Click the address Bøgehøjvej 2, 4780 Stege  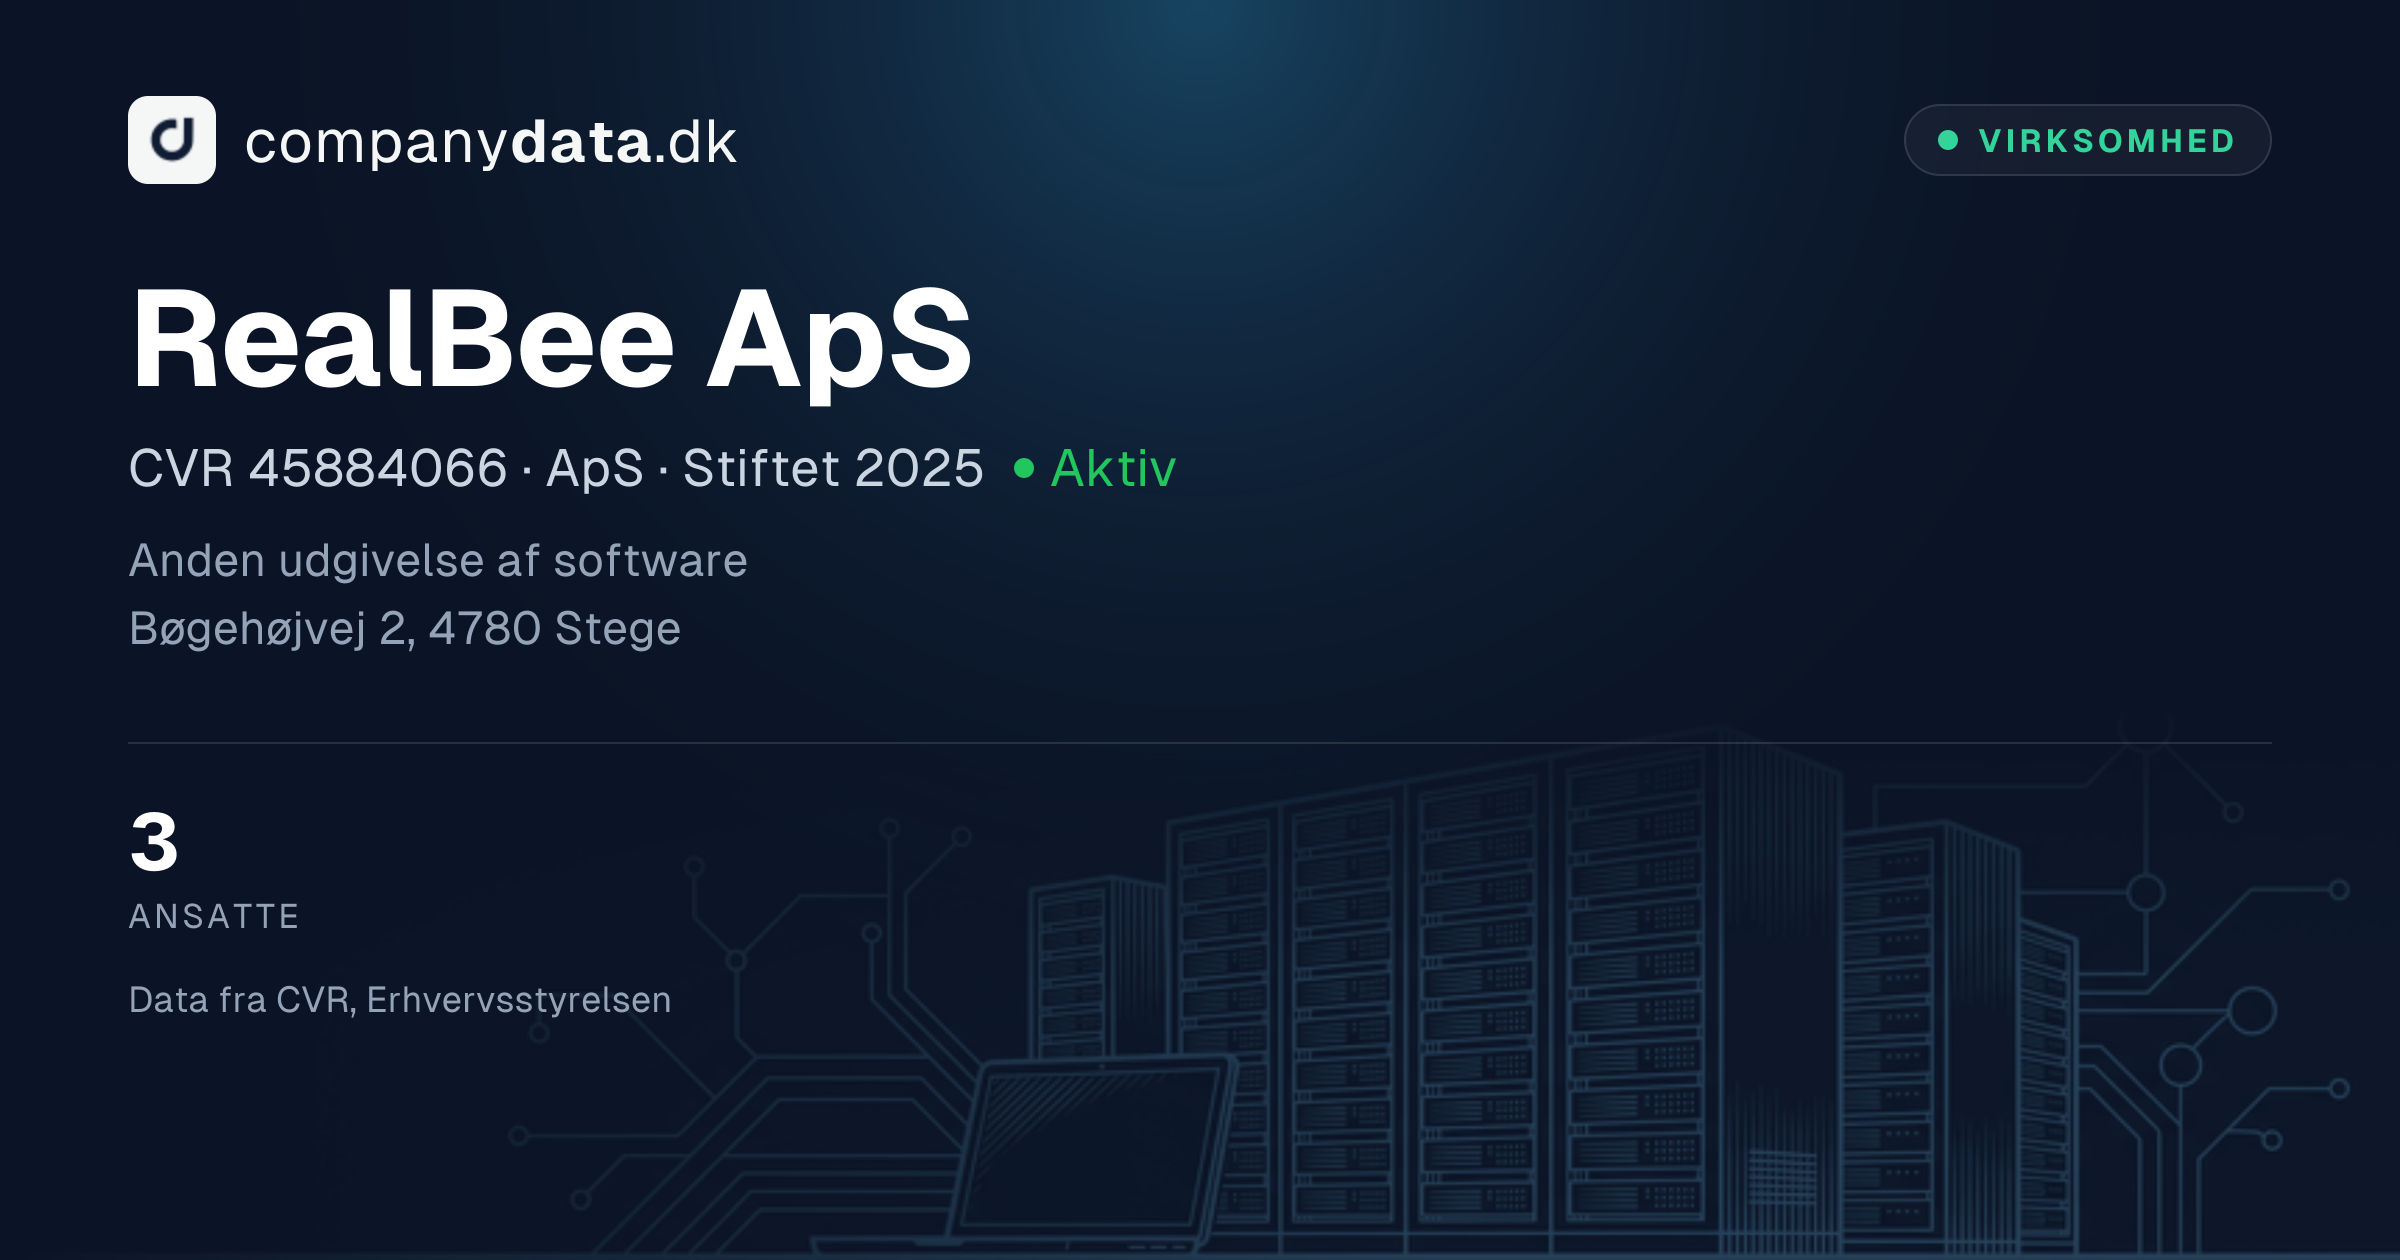tap(405, 629)
